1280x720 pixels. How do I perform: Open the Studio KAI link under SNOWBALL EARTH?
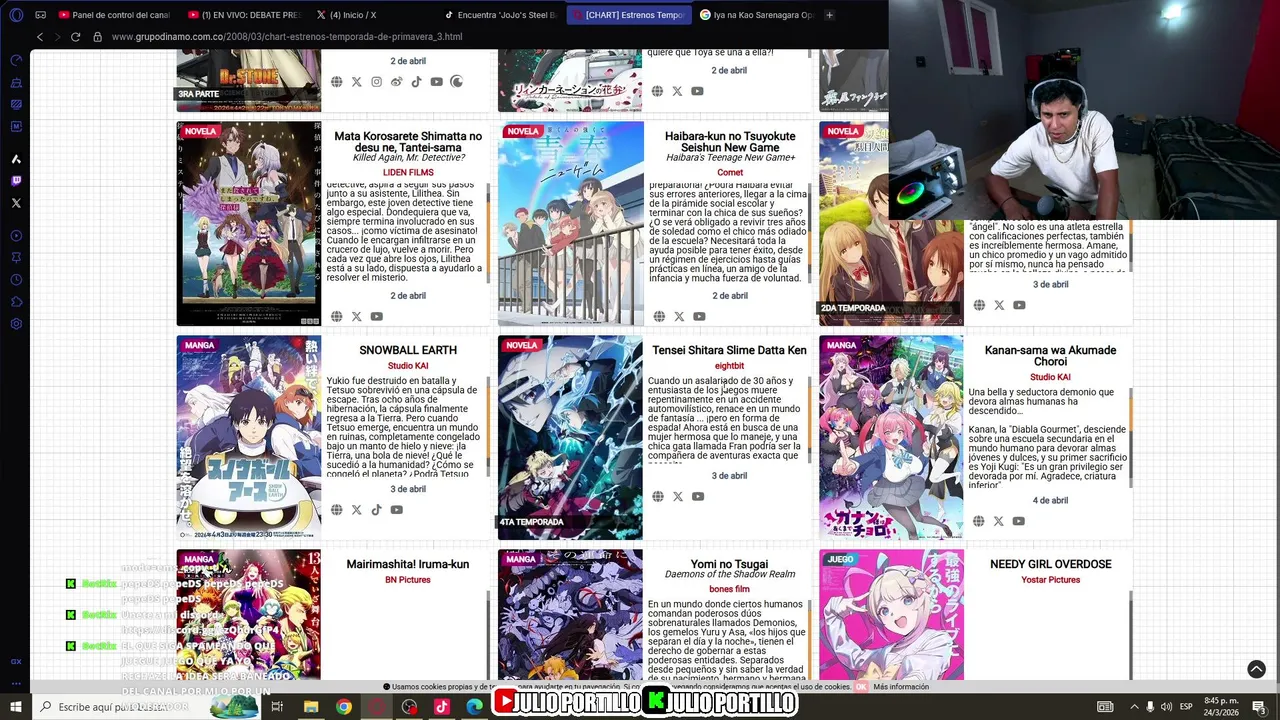click(408, 366)
